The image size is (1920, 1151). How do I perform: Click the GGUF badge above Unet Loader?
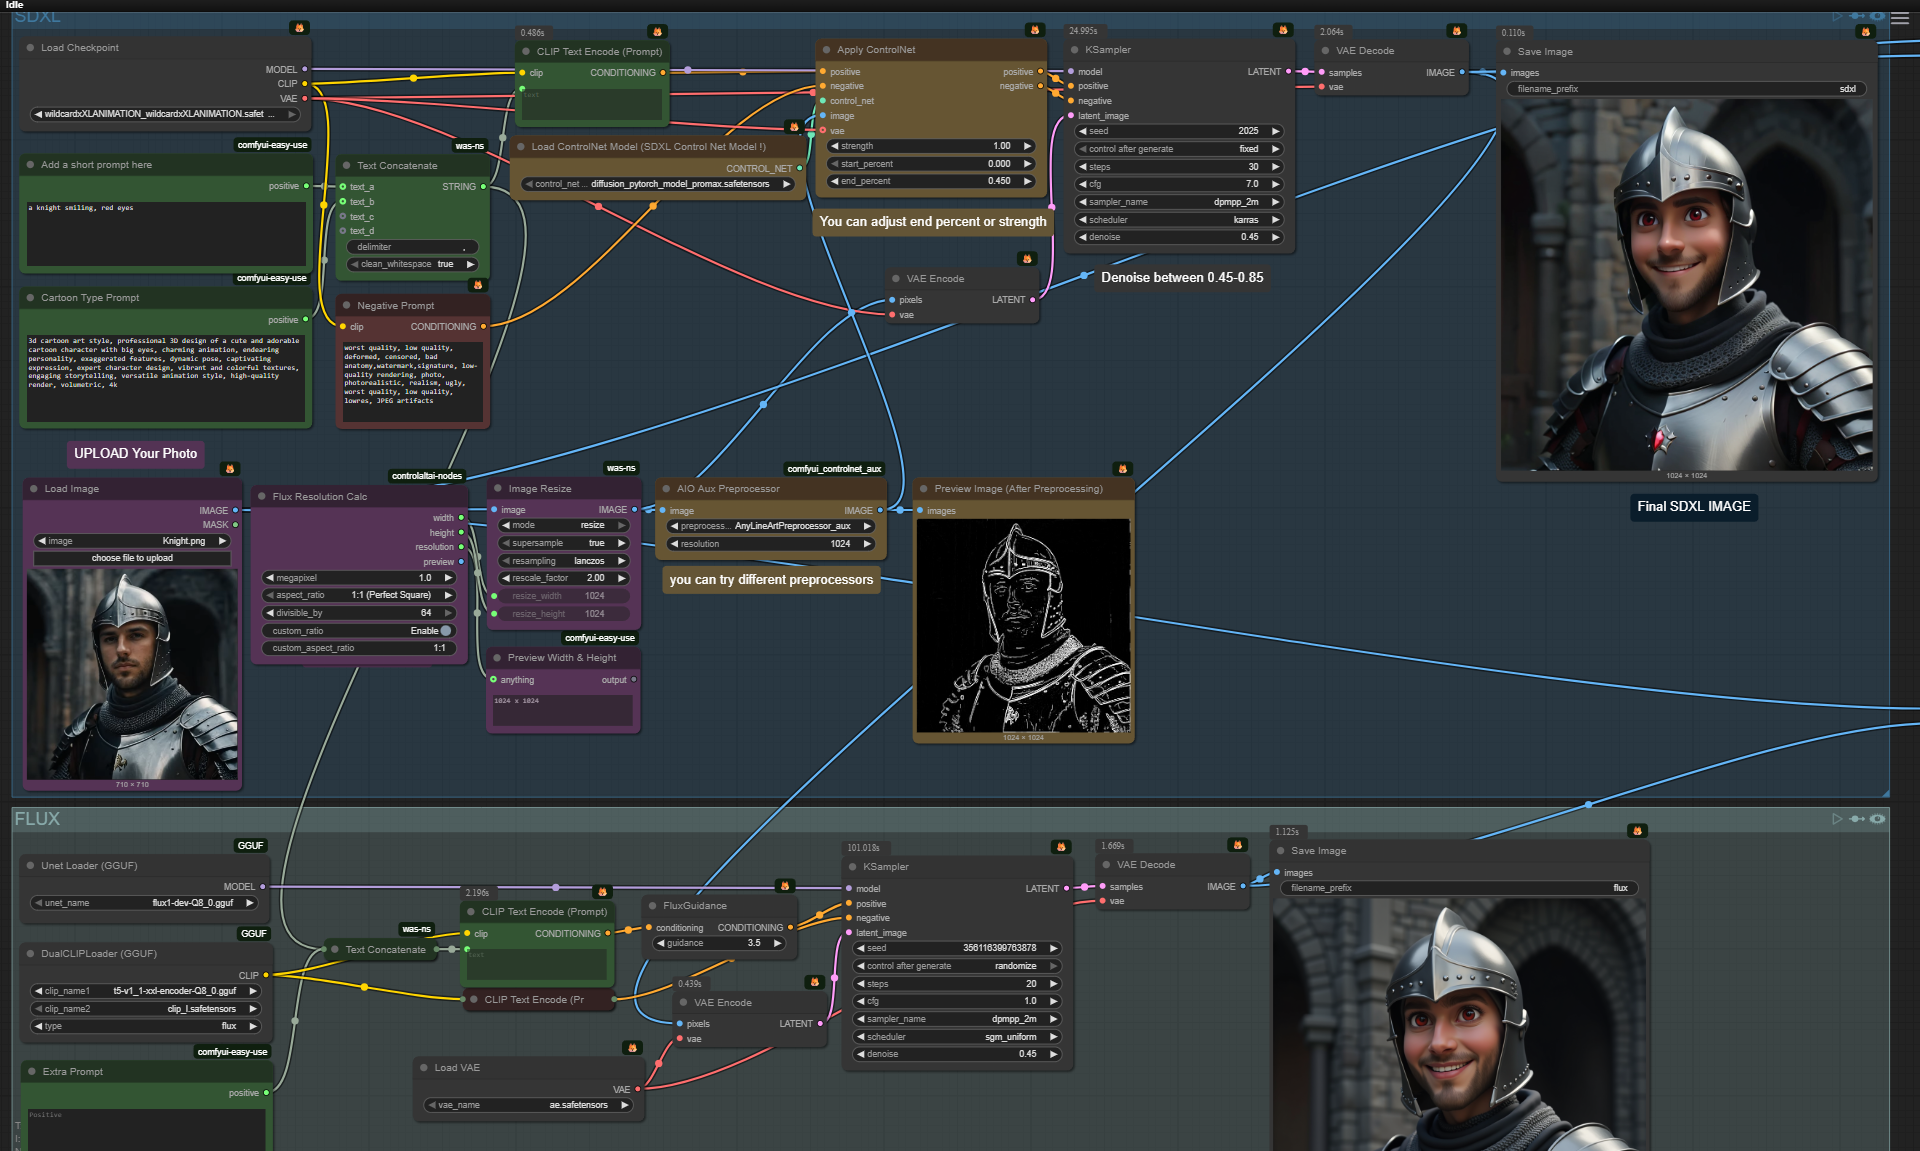pyautogui.click(x=250, y=846)
